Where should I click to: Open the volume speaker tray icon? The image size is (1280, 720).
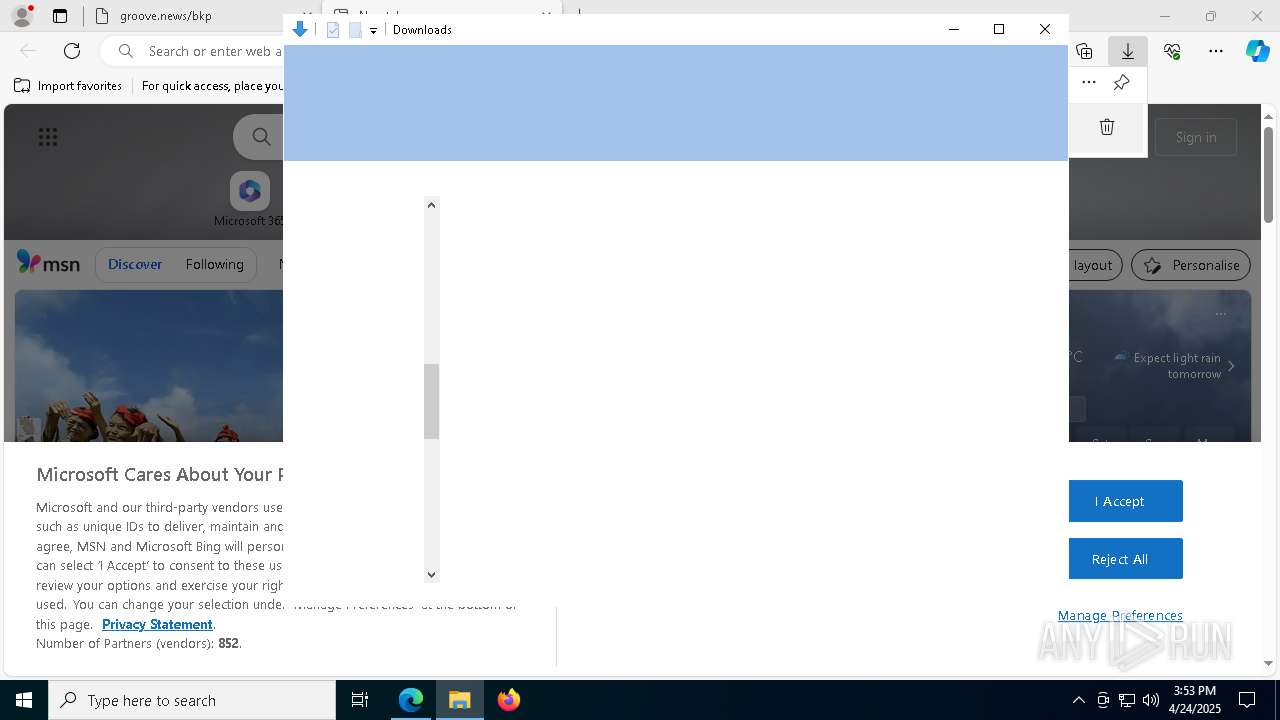[1151, 700]
